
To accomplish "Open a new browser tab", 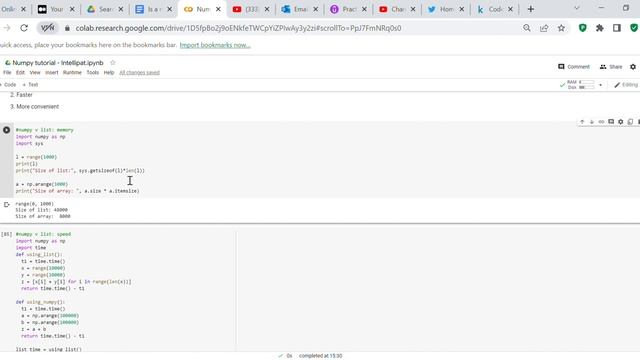I will (x=531, y=9).
